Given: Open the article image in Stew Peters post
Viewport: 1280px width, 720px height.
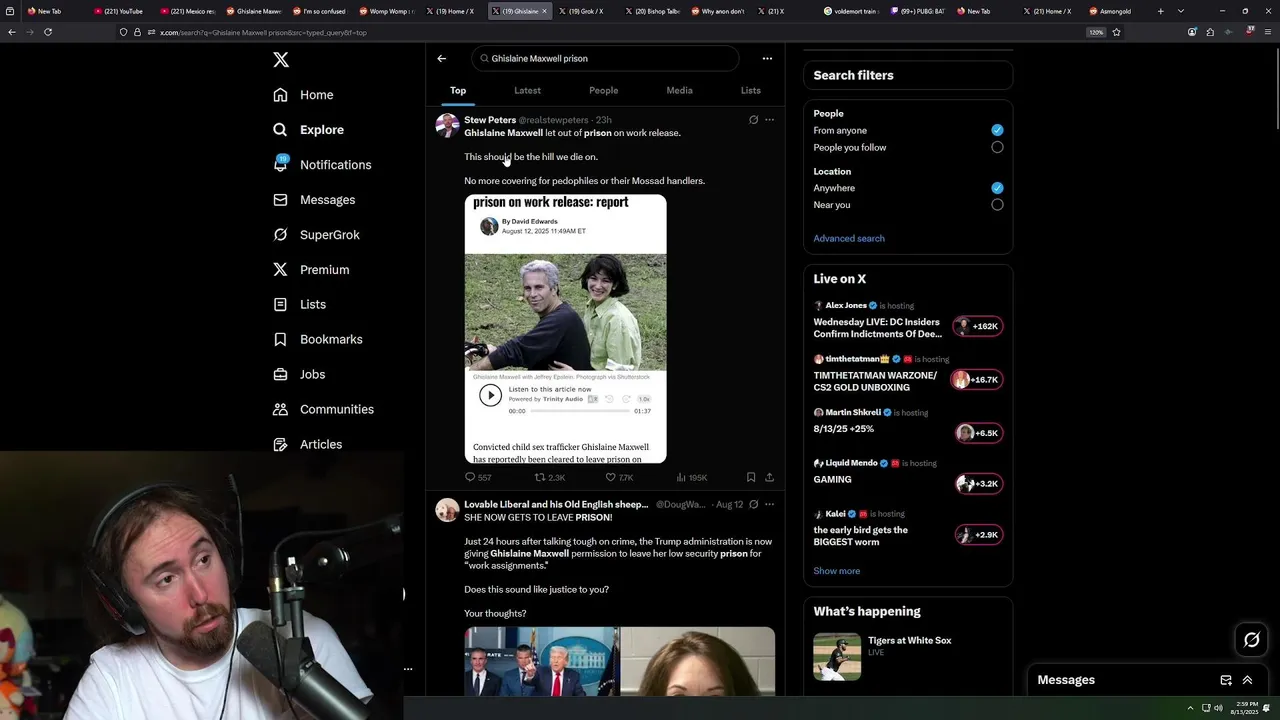Looking at the screenshot, I should point(565,329).
